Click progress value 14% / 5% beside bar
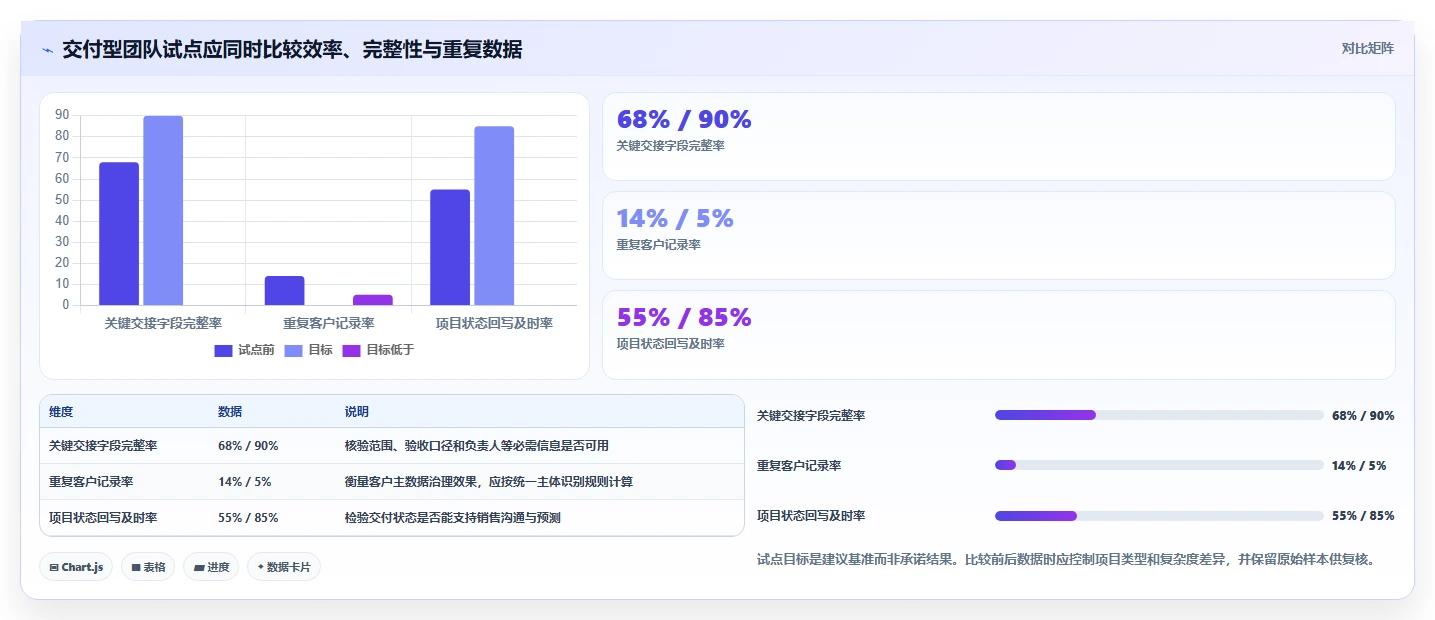Screen dimensions: 1435x620 click(1359, 465)
